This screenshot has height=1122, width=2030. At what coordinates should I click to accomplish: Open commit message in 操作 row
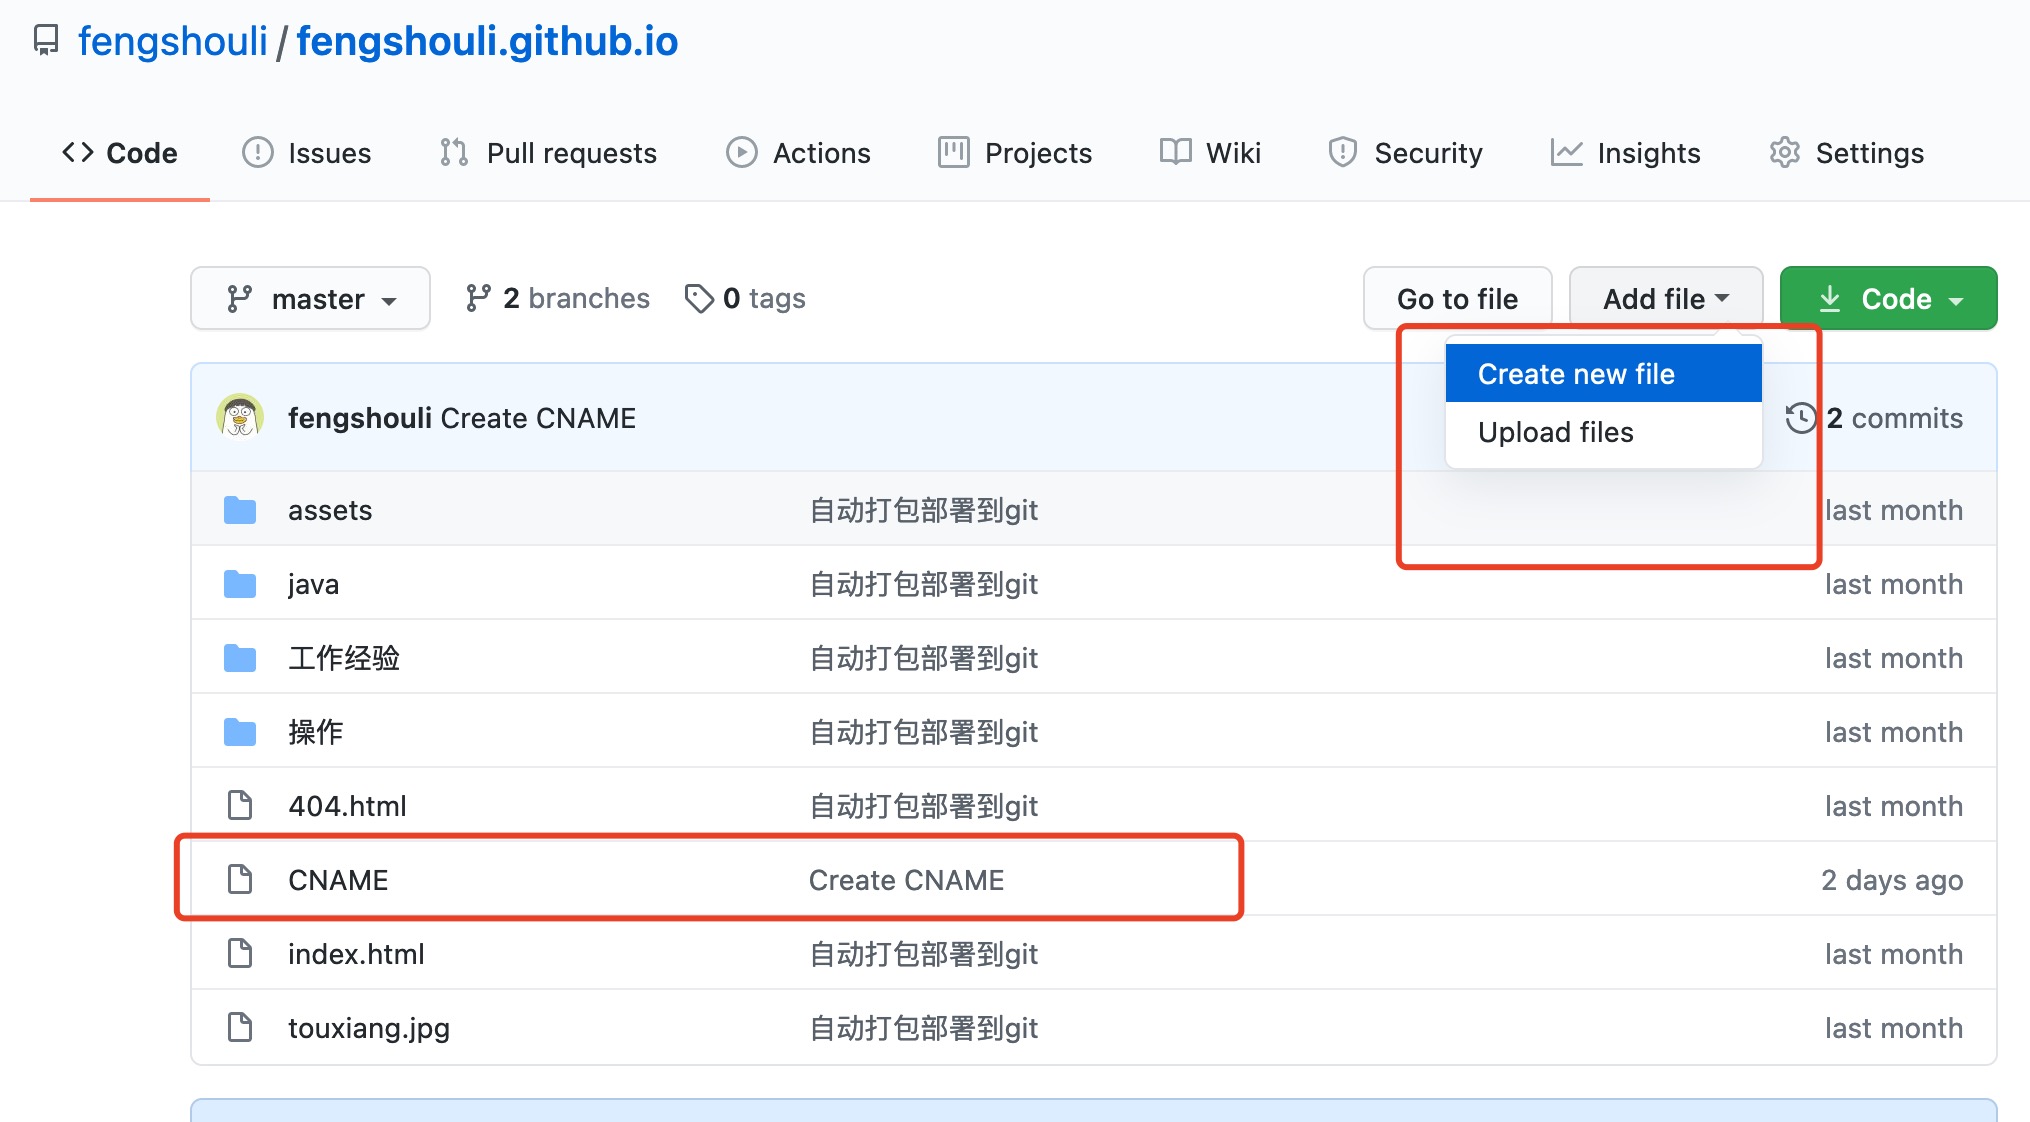923,732
